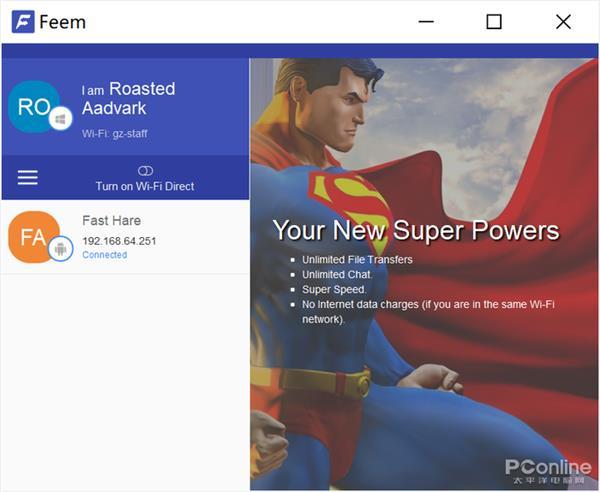Screen dimensions: 600x492
Task: Click the Unlimited File Transfers bullet
Action: point(357,260)
